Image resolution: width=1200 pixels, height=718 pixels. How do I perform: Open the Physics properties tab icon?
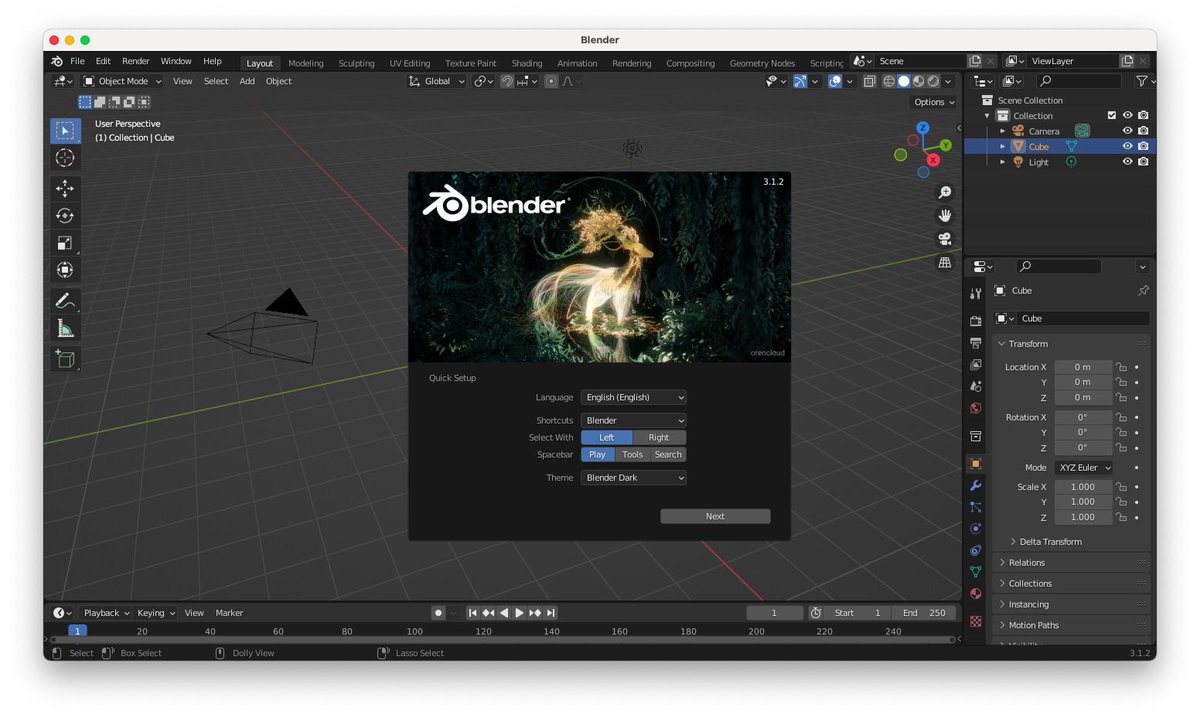point(976,529)
